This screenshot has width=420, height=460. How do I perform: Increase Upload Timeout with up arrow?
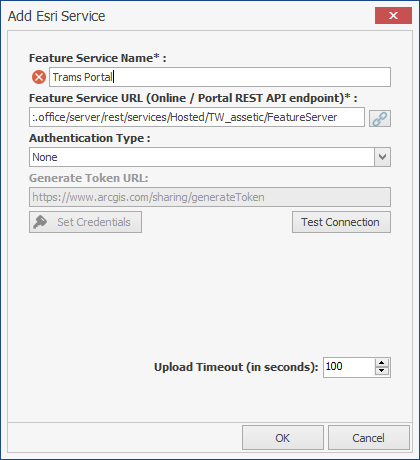pyautogui.click(x=382, y=363)
